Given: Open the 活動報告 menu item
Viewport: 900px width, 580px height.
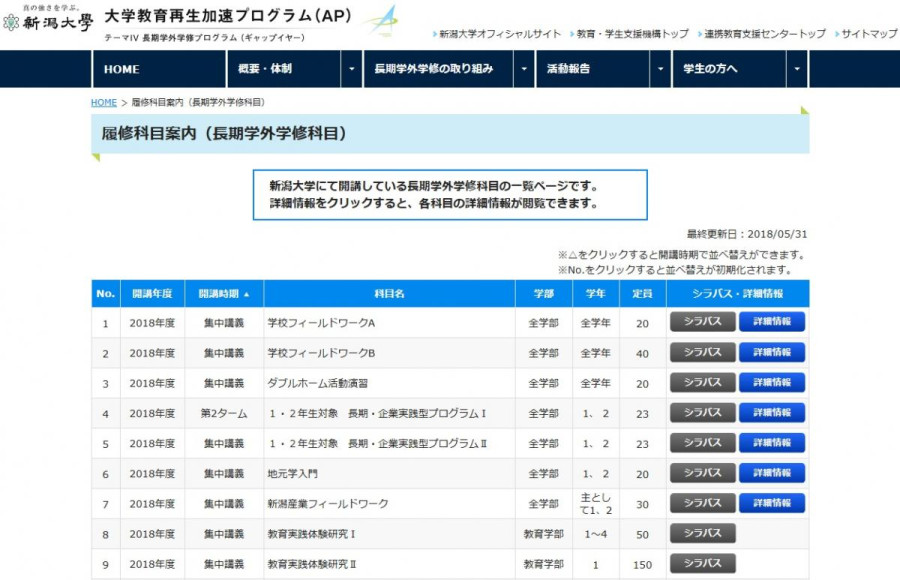Looking at the screenshot, I should pos(593,69).
